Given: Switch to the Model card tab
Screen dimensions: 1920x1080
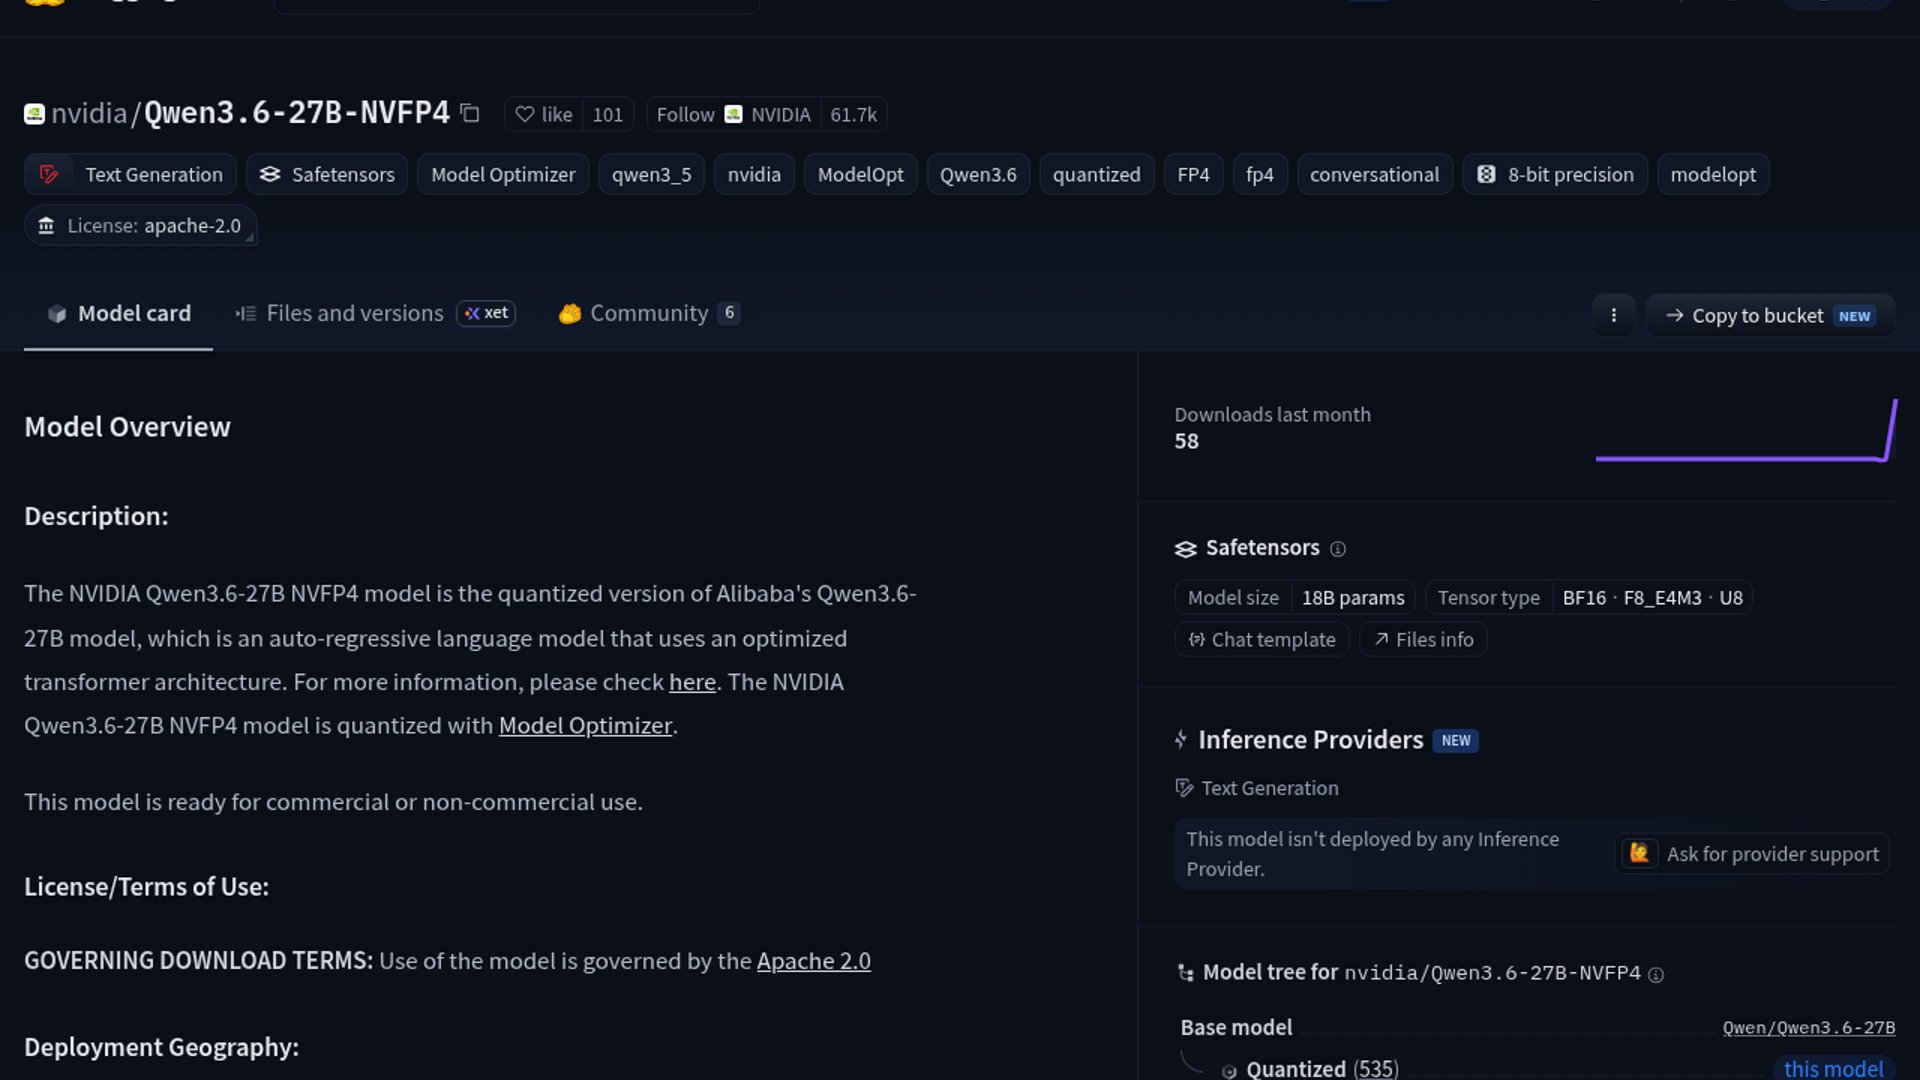Looking at the screenshot, I should pos(118,313).
